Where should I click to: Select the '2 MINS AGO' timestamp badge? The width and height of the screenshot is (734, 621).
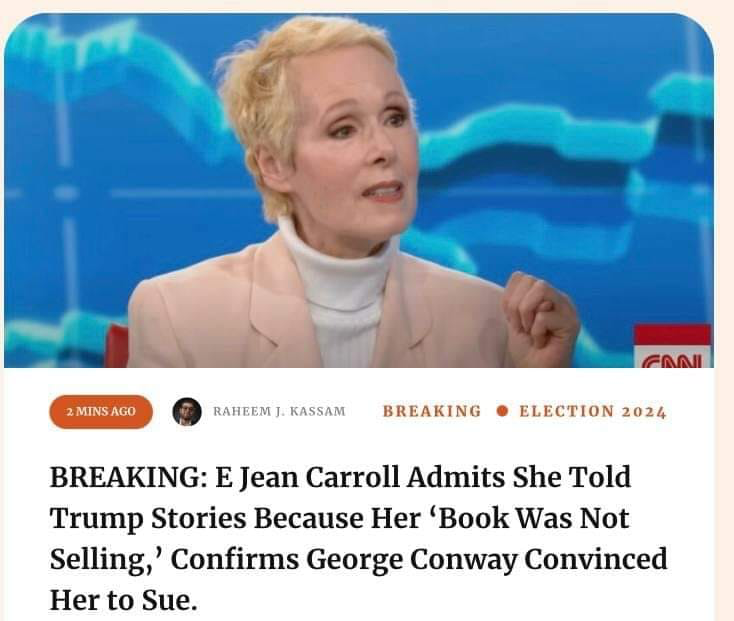click(101, 411)
